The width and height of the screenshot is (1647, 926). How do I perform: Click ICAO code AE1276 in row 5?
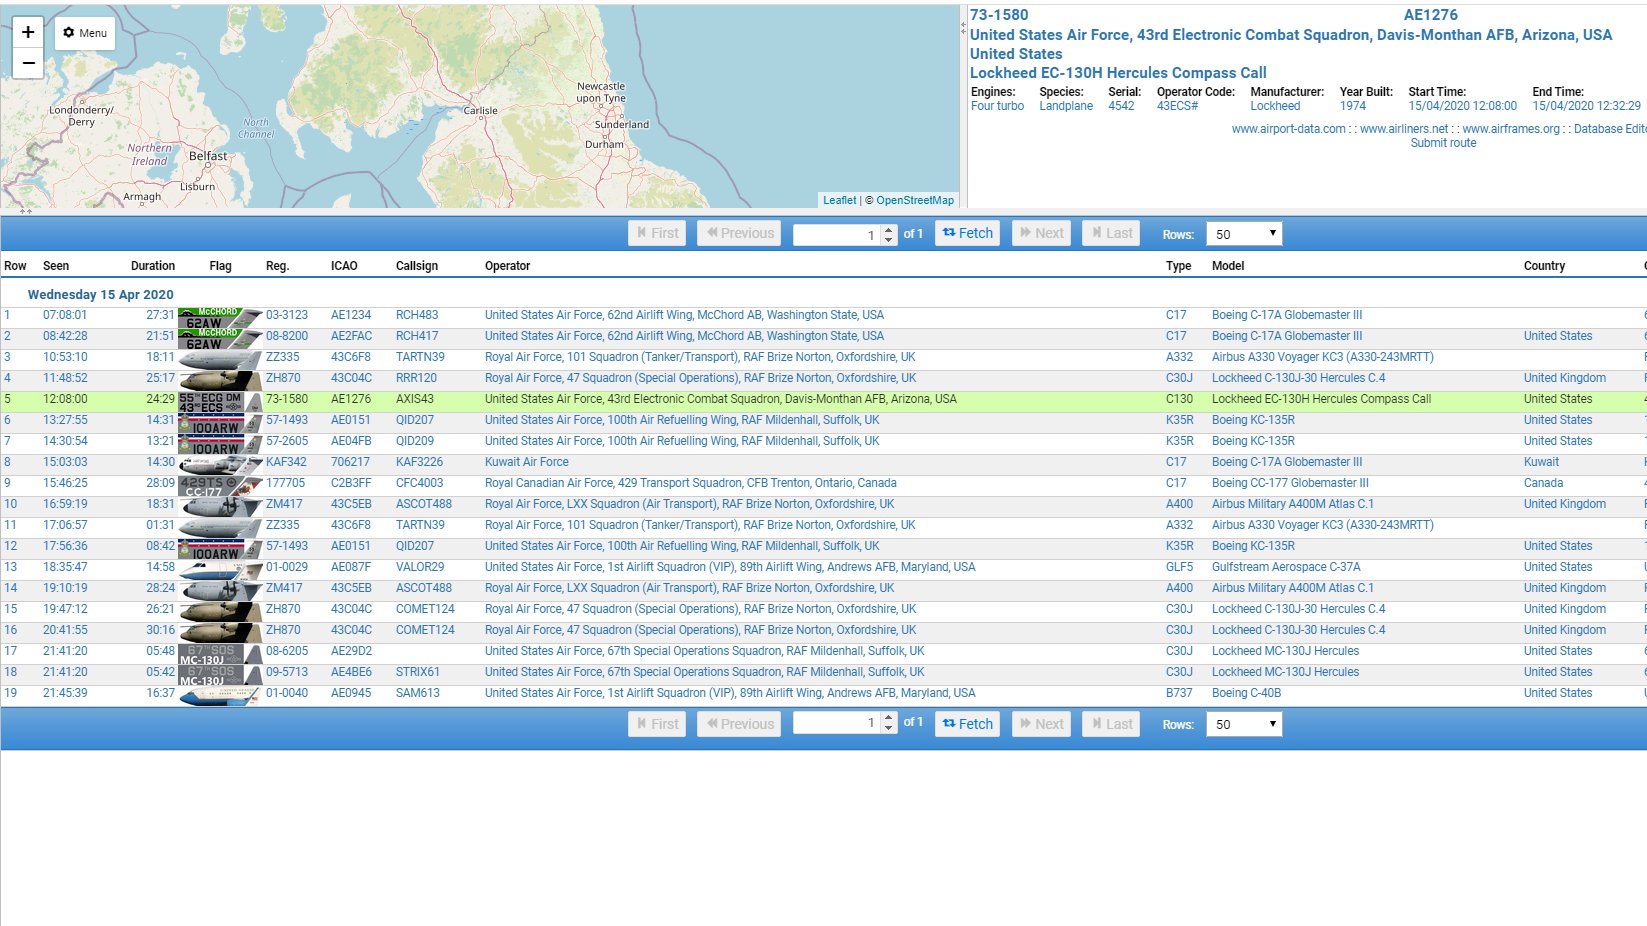click(x=351, y=399)
